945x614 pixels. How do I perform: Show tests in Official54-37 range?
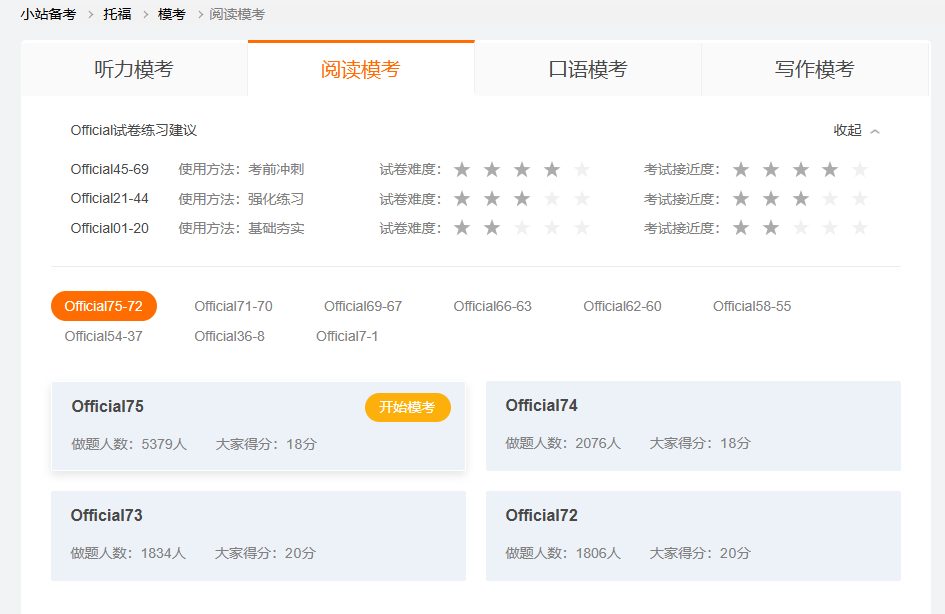pos(104,336)
